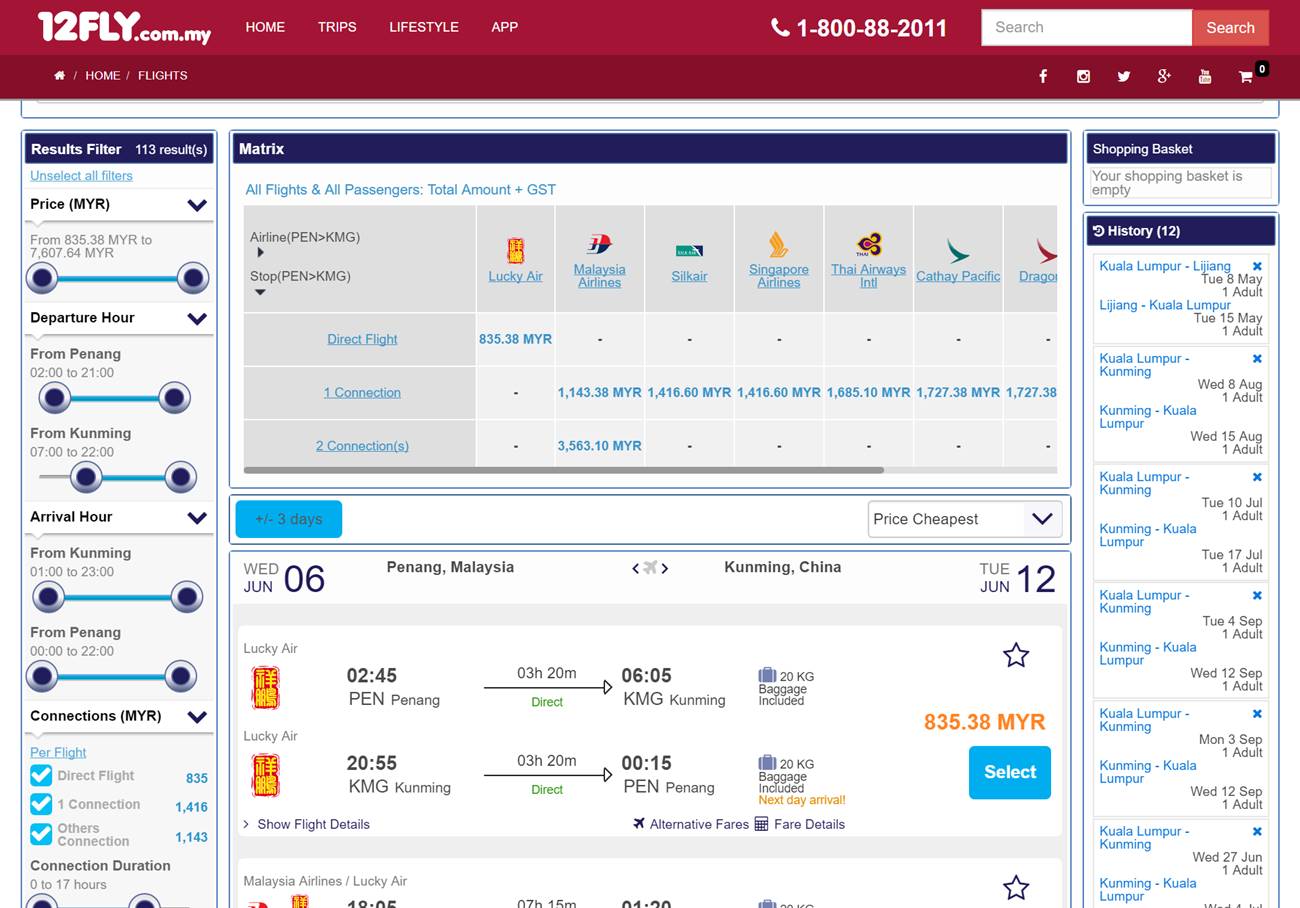
Task: Click the Fare Details link
Action: point(809,824)
